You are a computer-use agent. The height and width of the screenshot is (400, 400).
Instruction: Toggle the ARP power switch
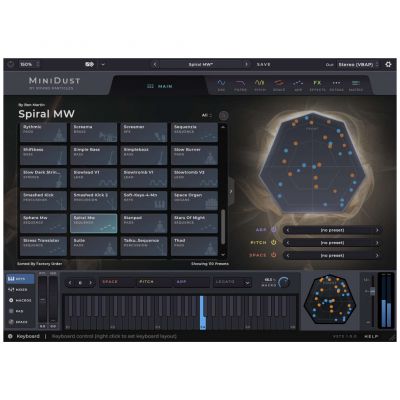coord(274,230)
